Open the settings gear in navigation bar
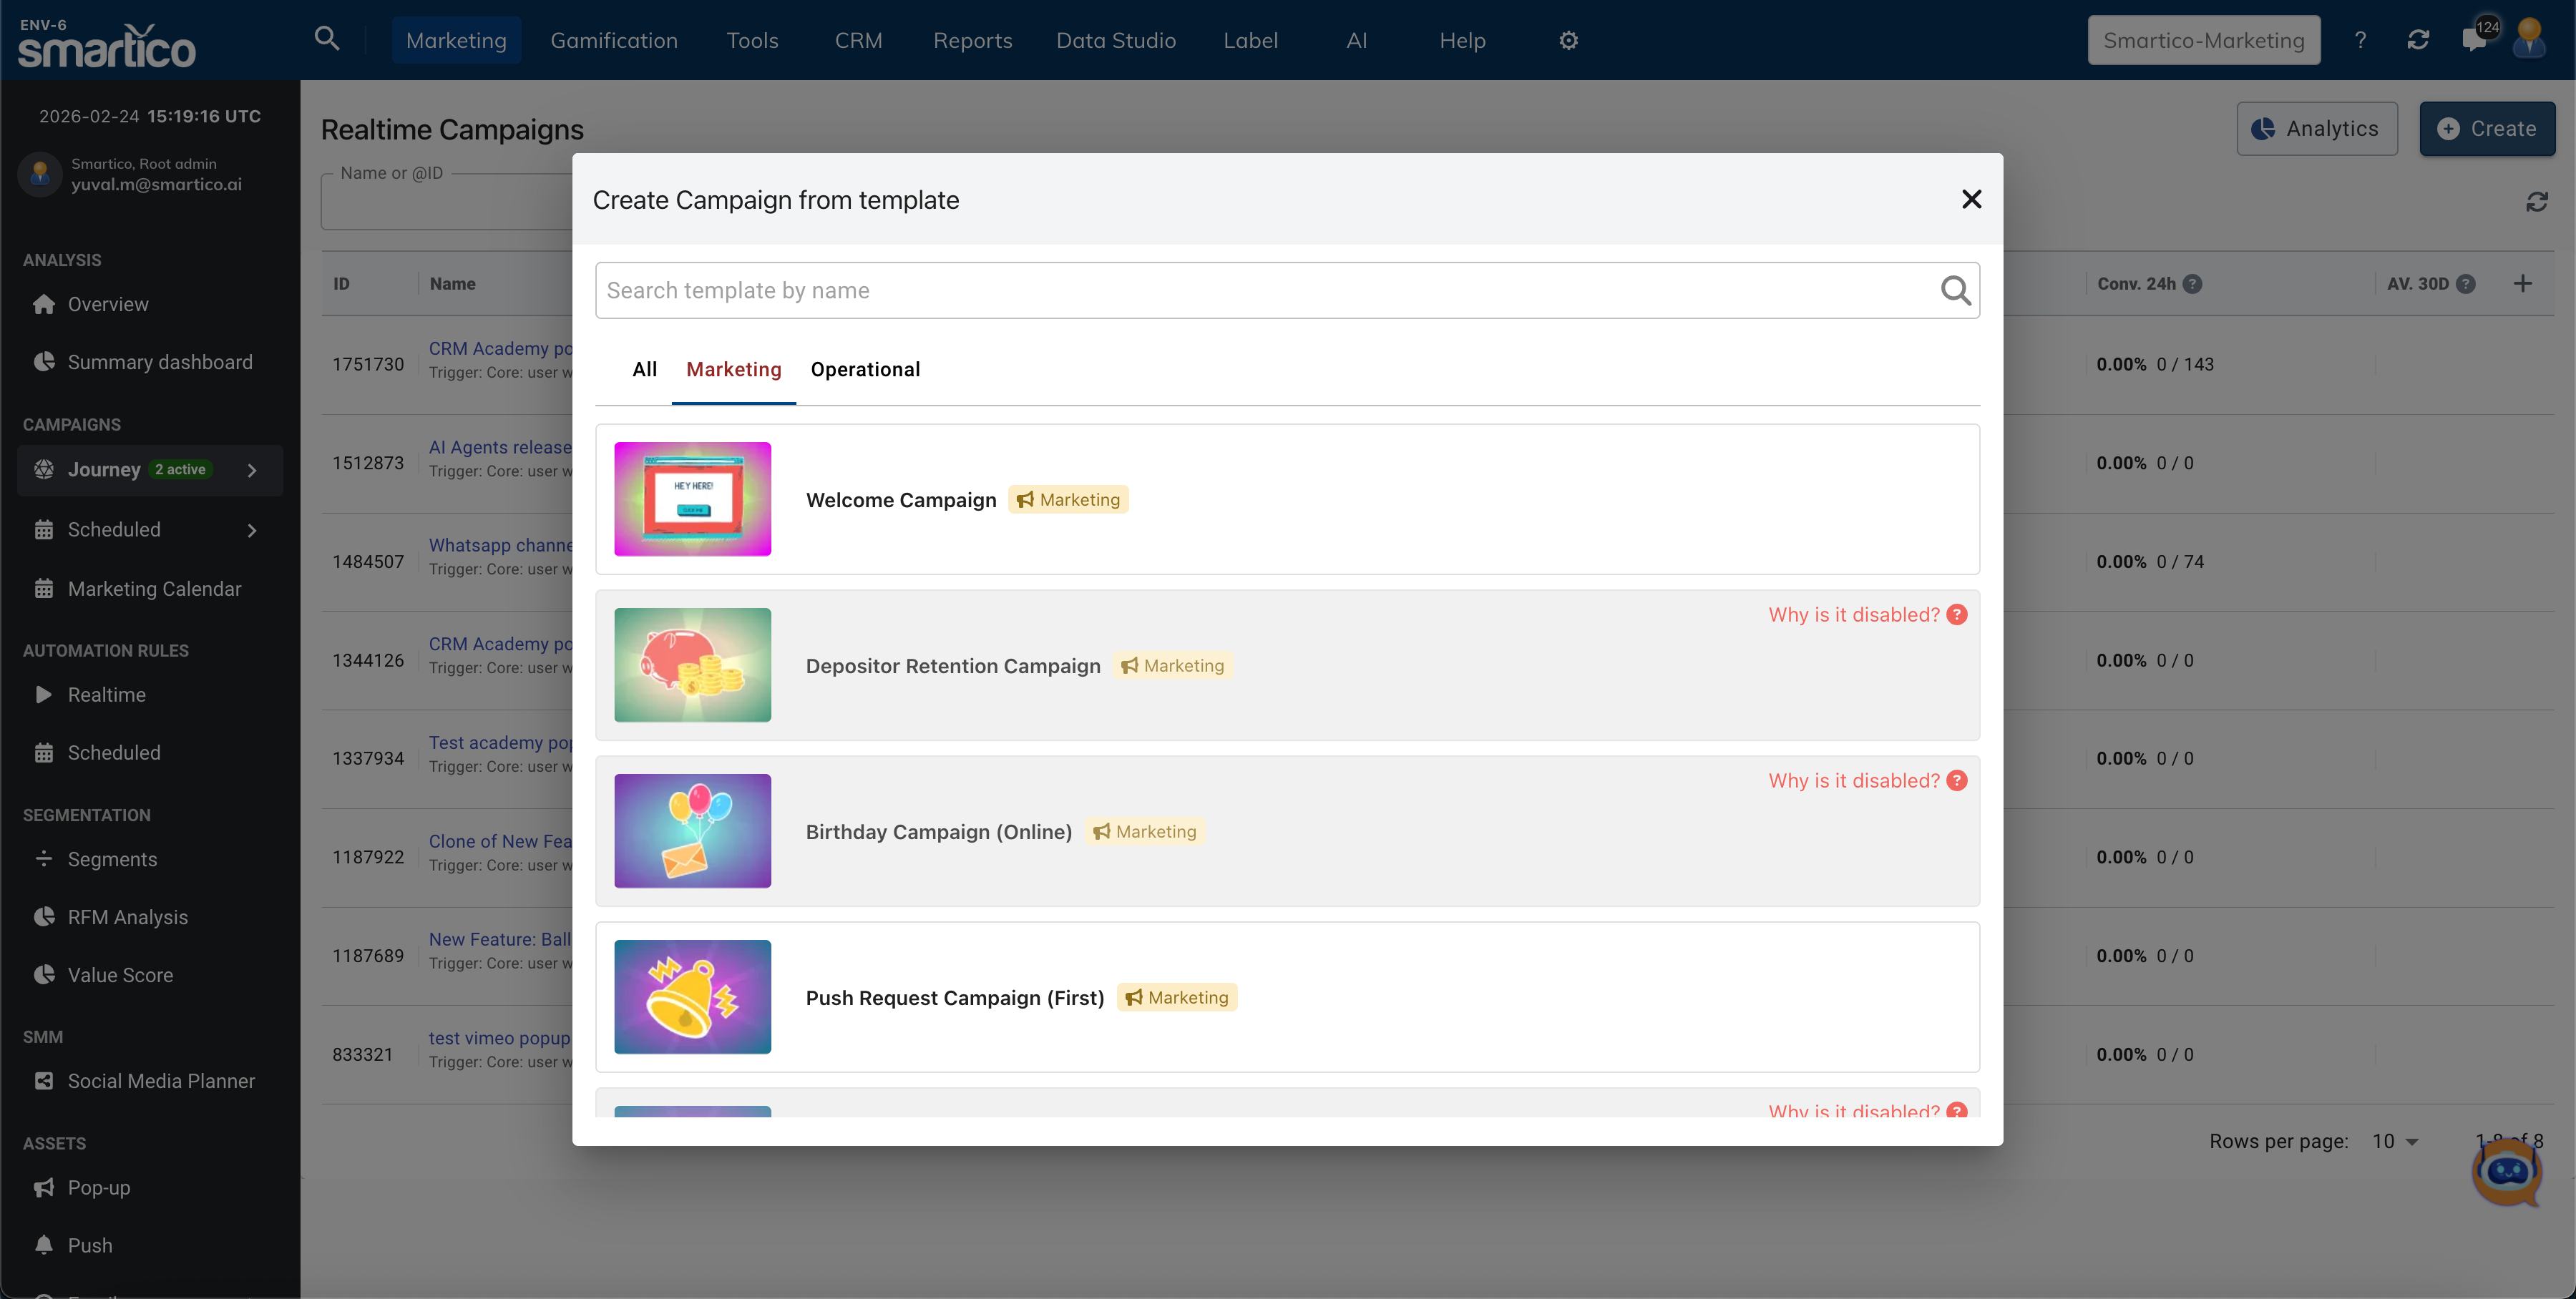 coord(1568,40)
